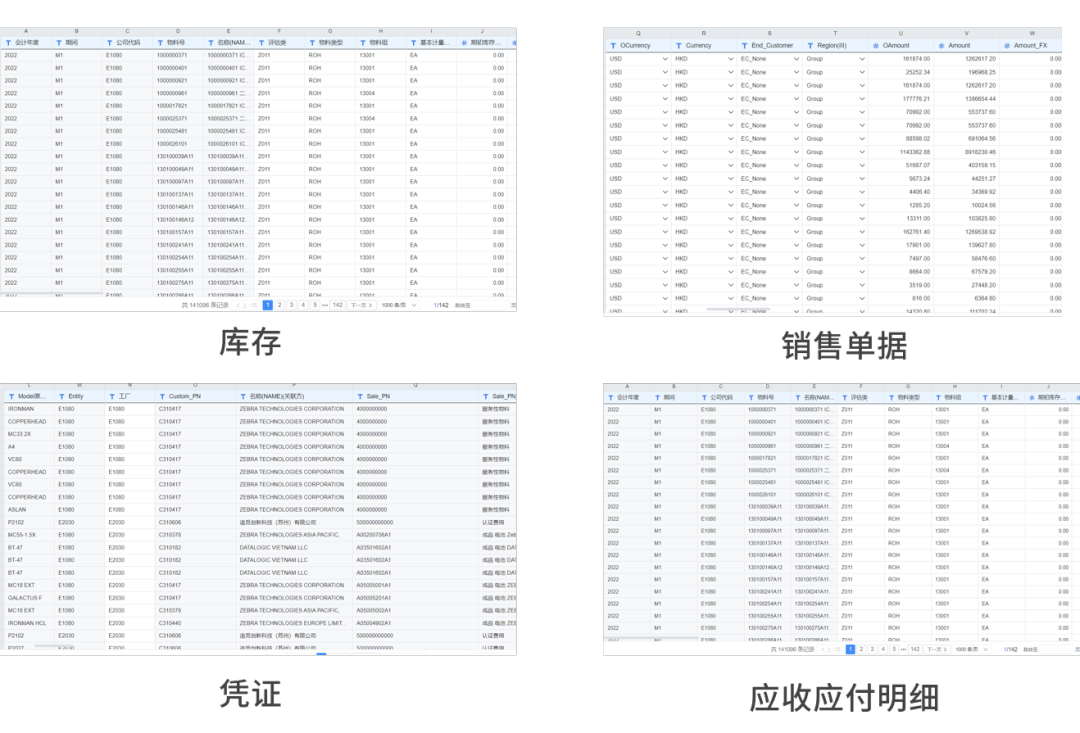Click the text-type icon of 会计年度 column in 库存 table
The width and height of the screenshot is (1080, 733).
pos(8,43)
